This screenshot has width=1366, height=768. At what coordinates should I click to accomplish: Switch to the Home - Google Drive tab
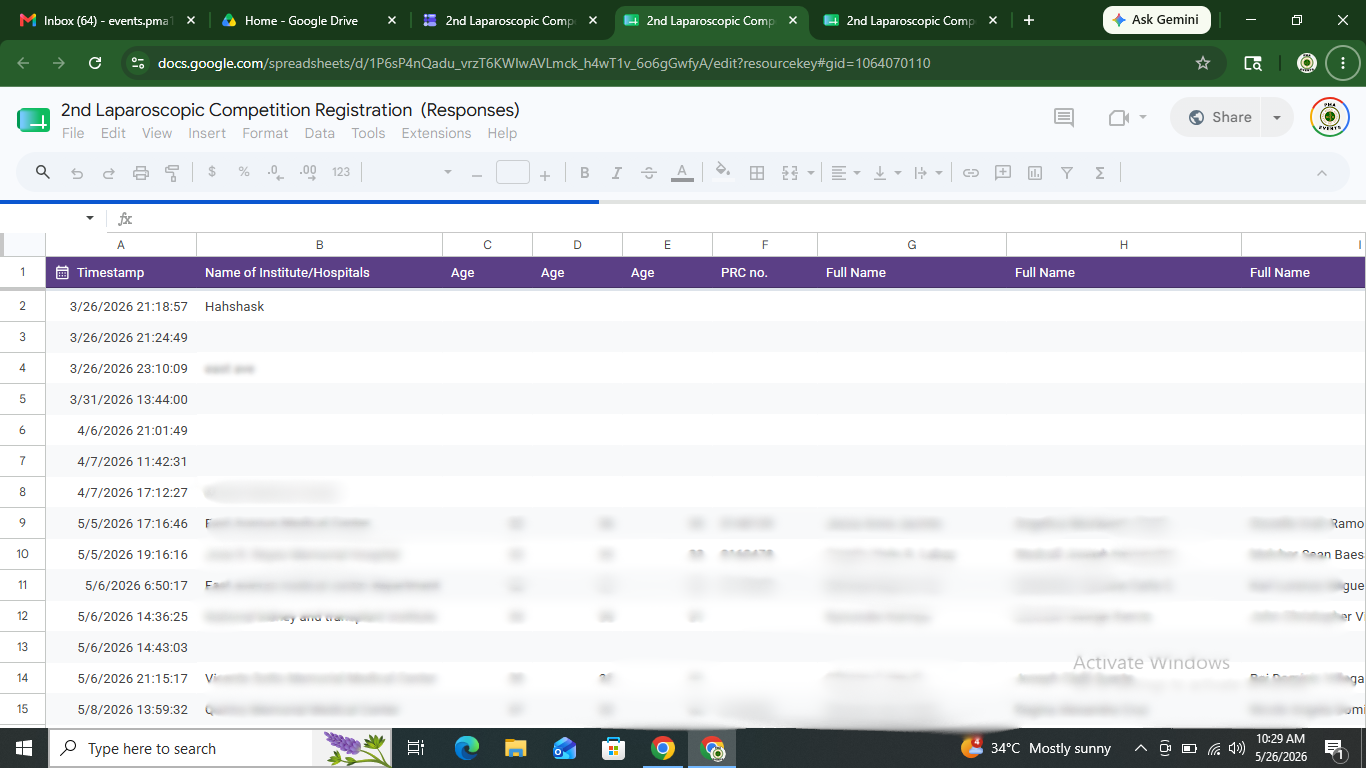(300, 20)
